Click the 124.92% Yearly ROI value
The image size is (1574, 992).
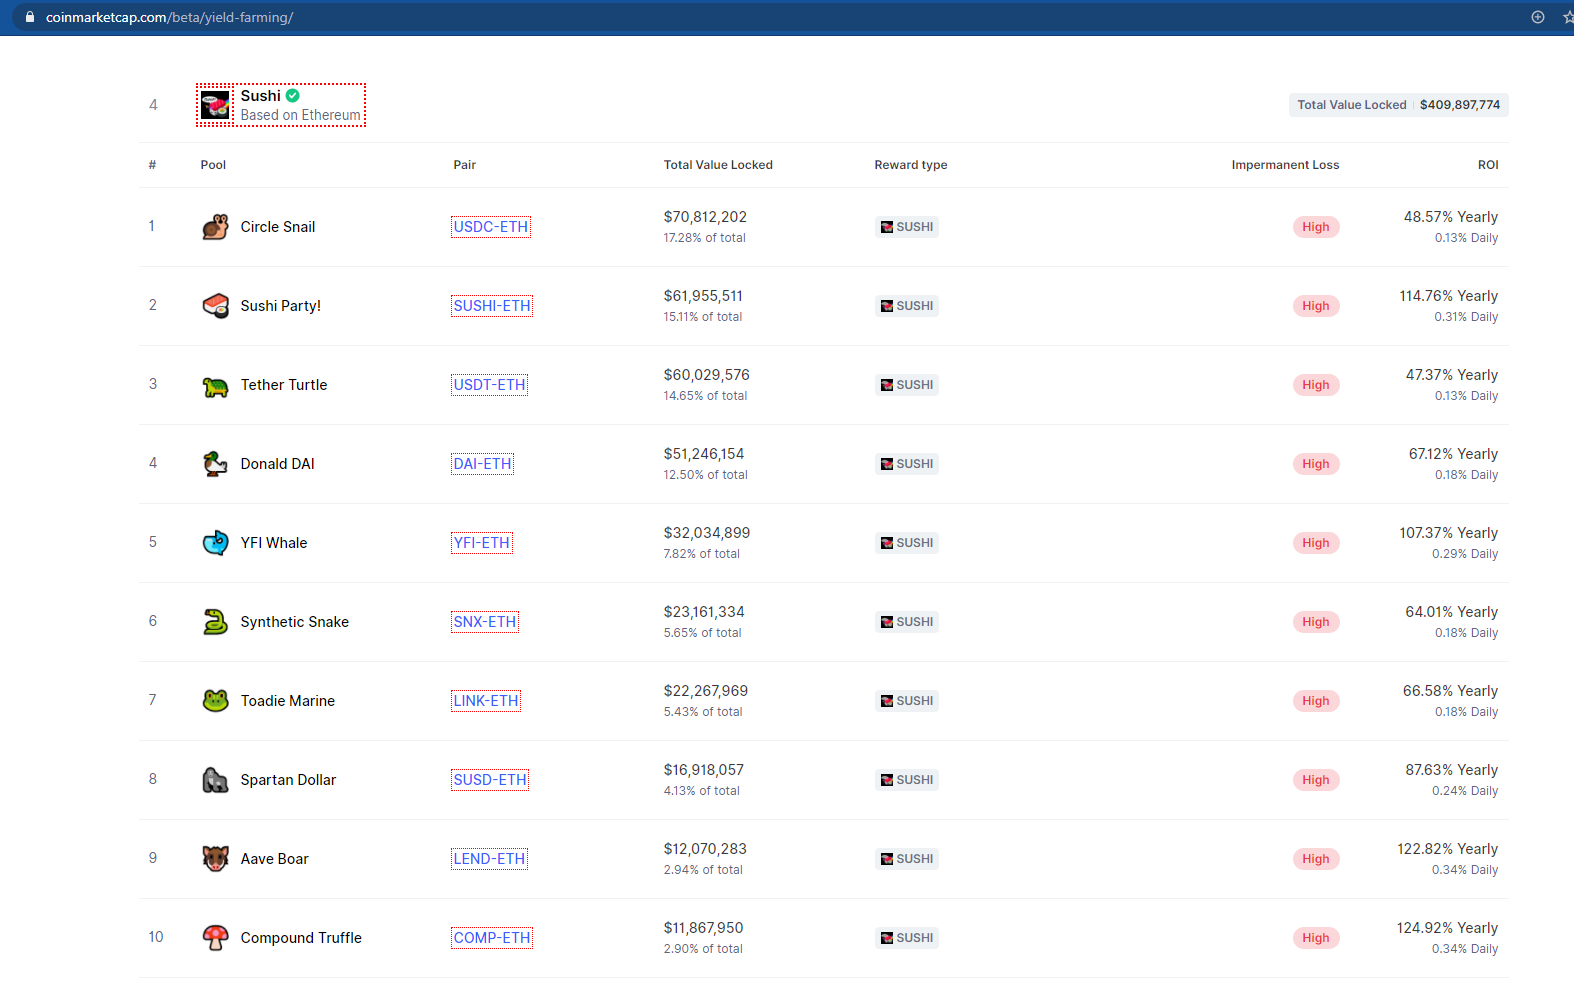tap(1447, 928)
